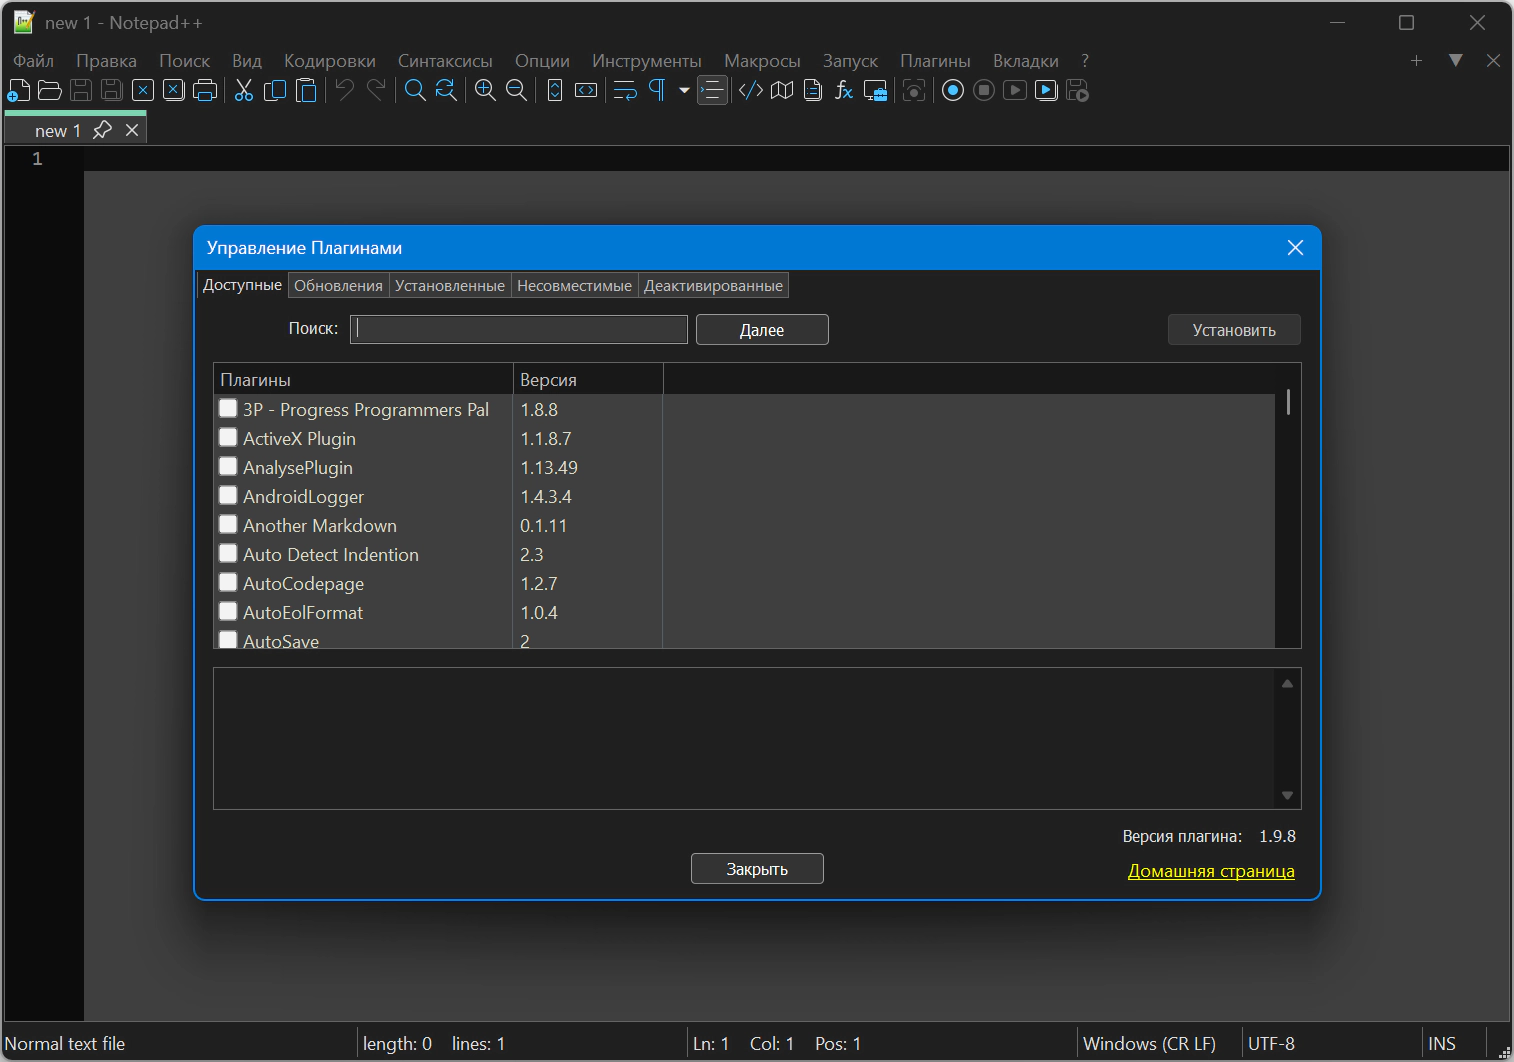Click the Open file folder icon
This screenshot has height=1062, width=1514.
(x=49, y=91)
